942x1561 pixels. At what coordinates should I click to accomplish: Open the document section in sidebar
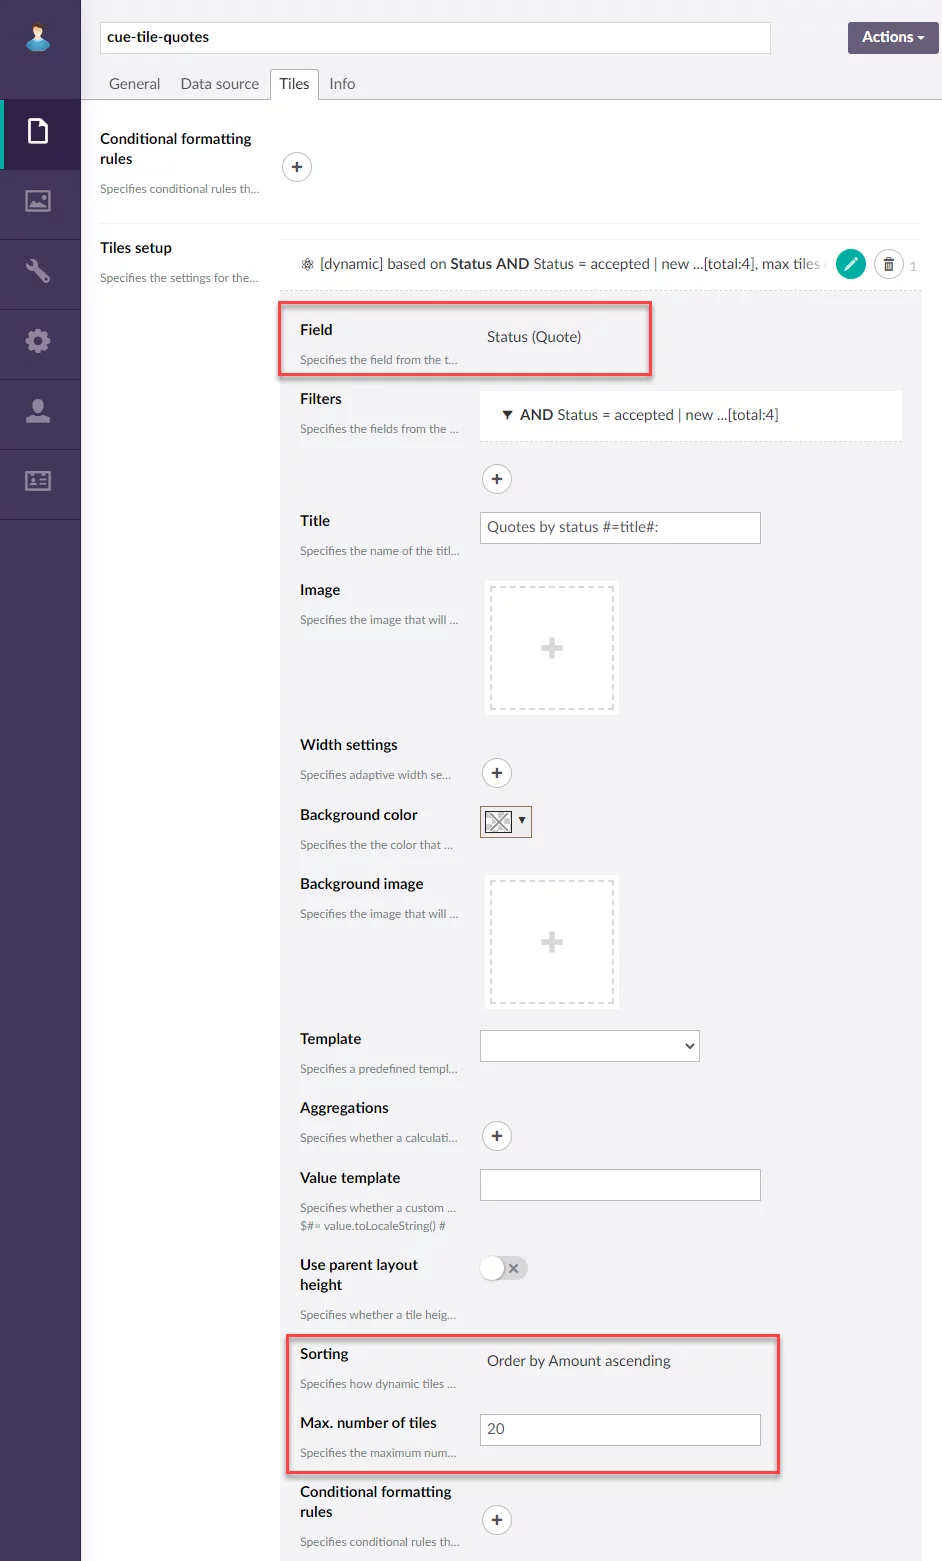point(38,132)
